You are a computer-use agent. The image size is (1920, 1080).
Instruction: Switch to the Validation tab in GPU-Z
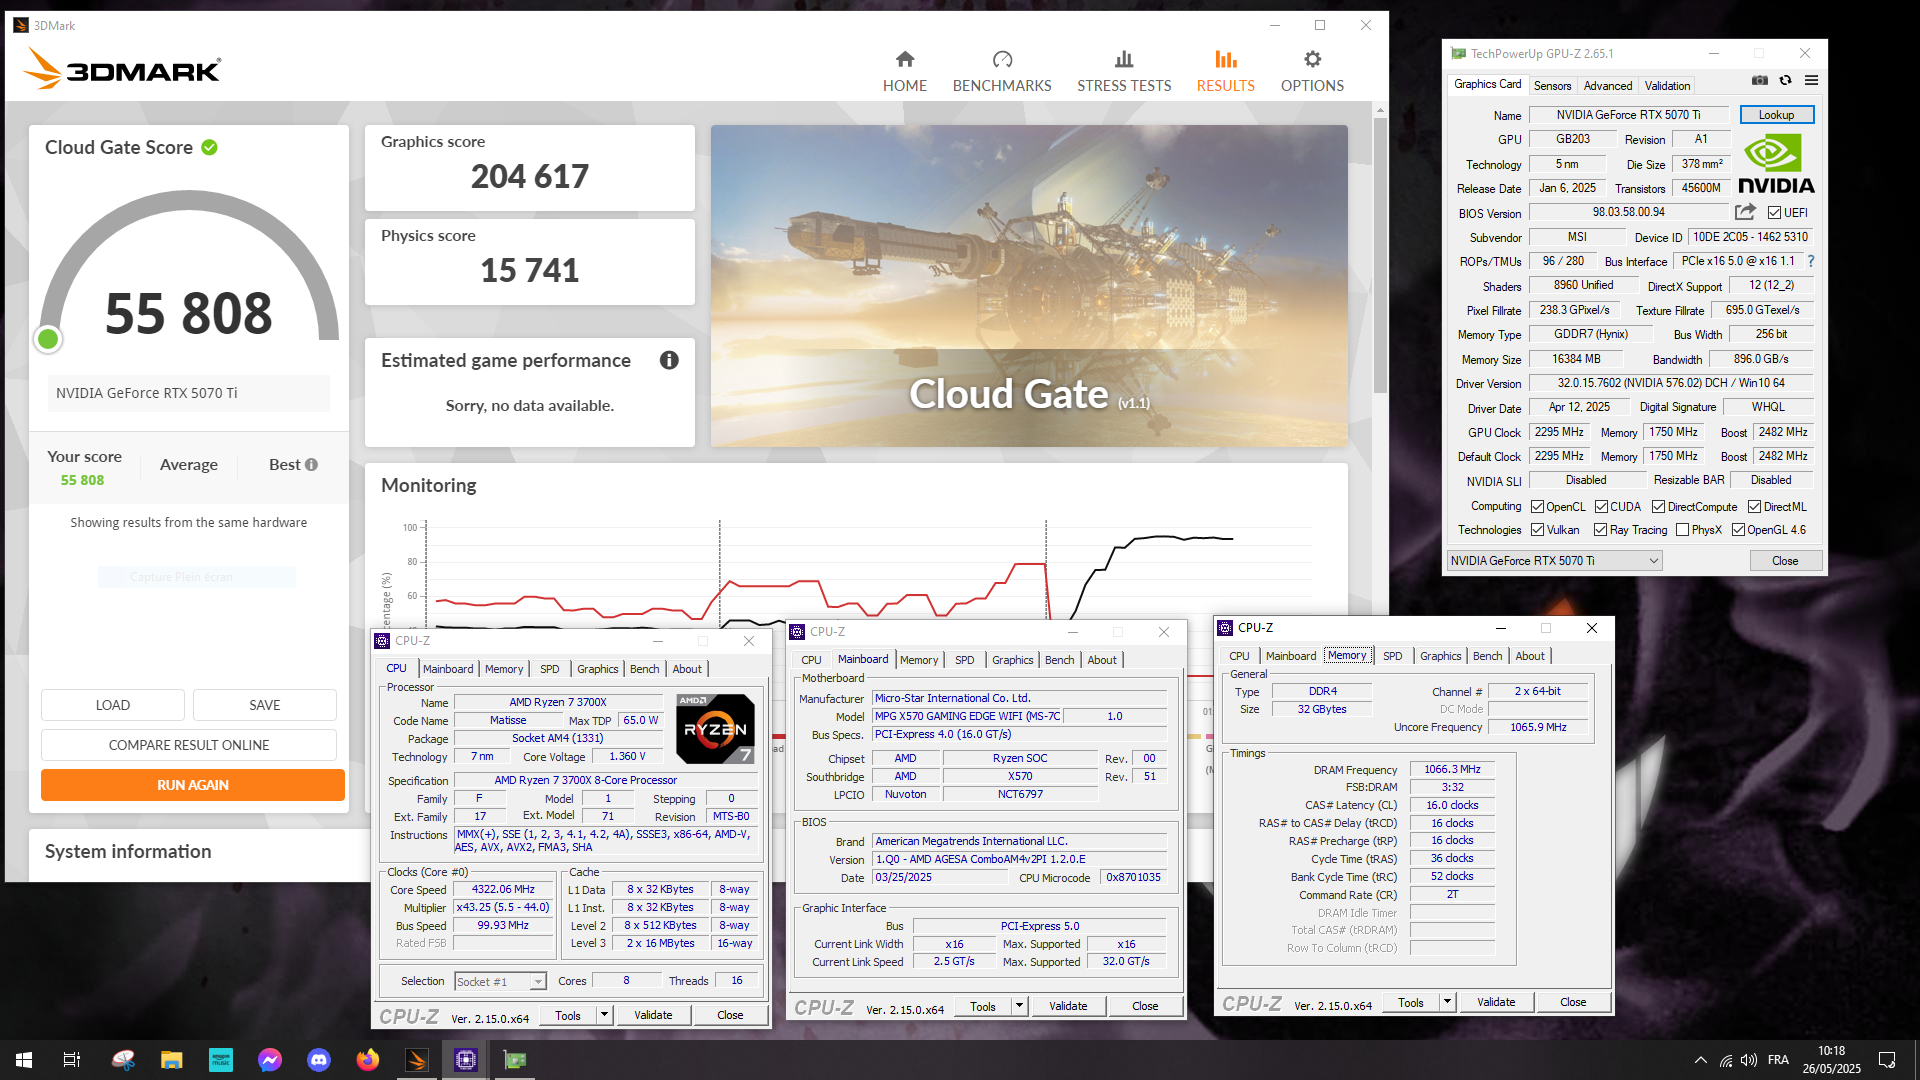click(1668, 86)
